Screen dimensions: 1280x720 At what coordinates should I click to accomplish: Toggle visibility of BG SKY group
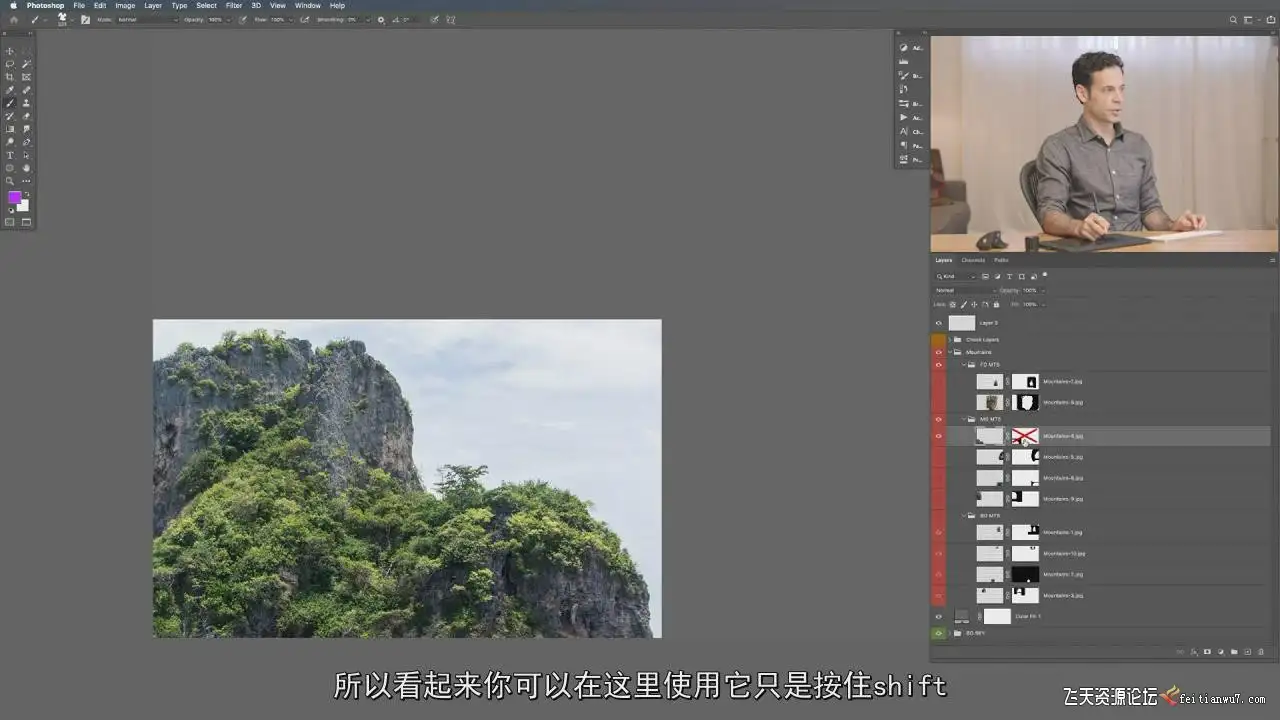[x=938, y=633]
